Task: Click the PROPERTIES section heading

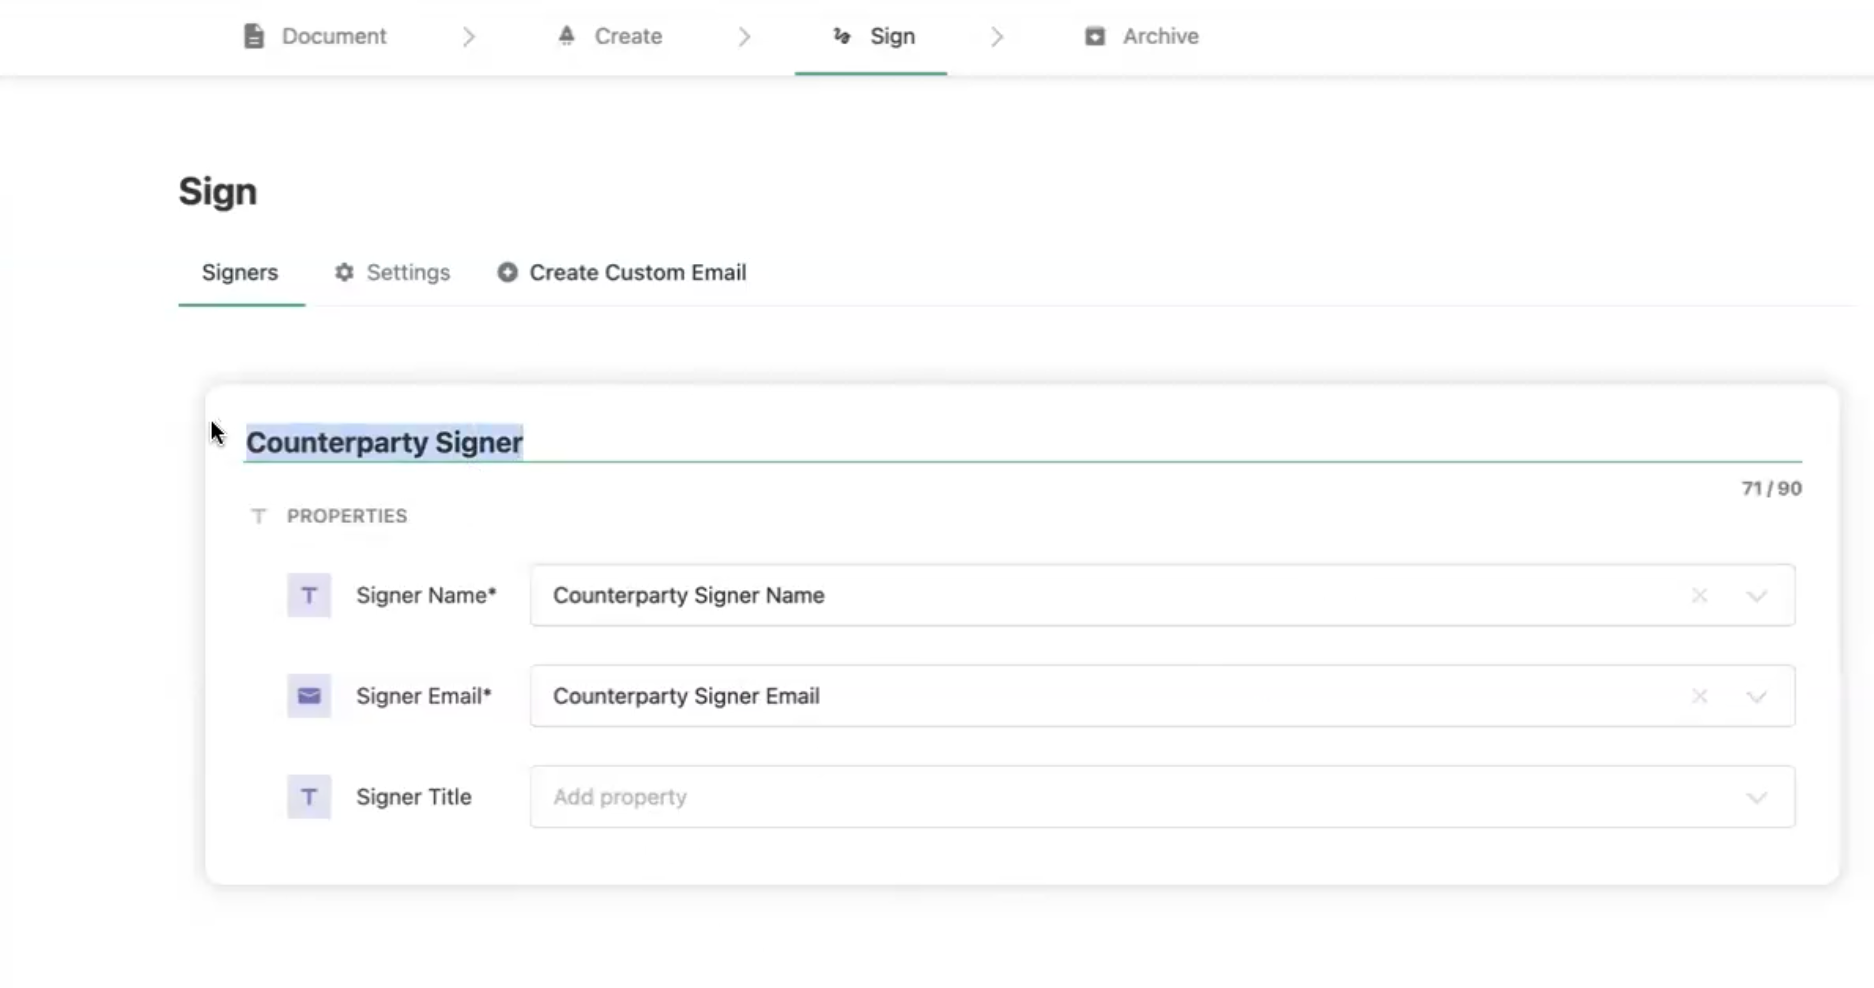Action: coord(347,516)
